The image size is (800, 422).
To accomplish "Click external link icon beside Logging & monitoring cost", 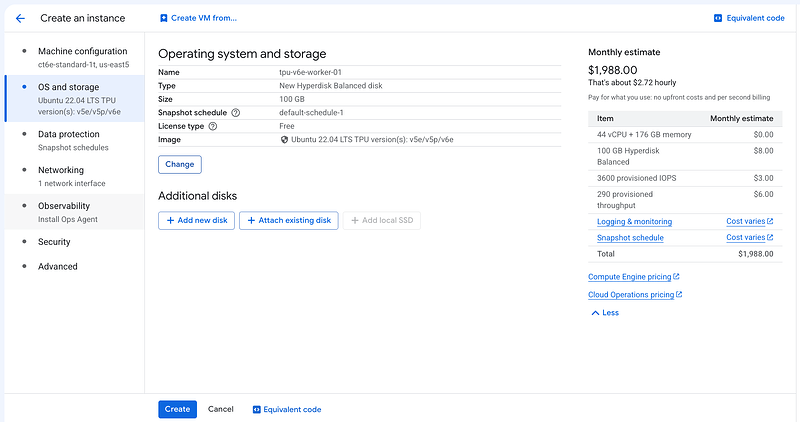I will [x=770, y=221].
